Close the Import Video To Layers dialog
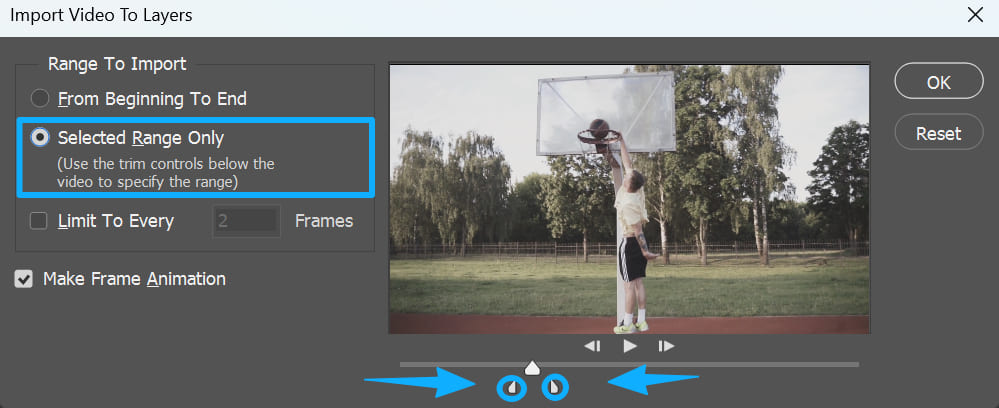 coord(975,15)
